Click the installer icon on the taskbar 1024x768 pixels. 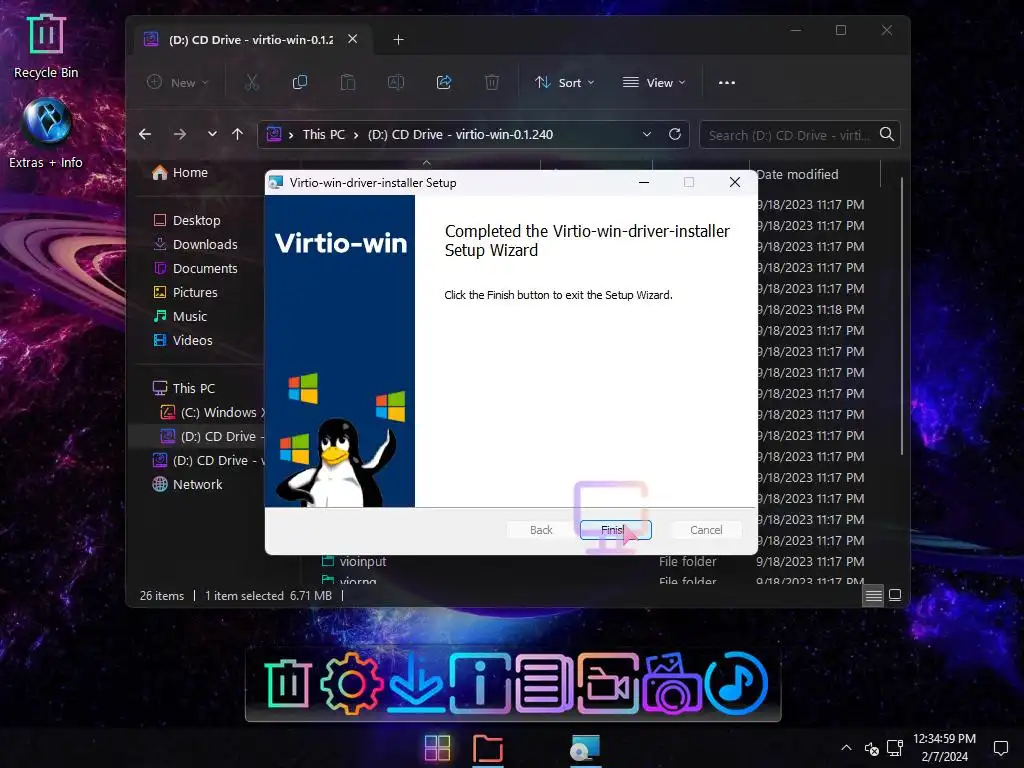tap(584, 748)
